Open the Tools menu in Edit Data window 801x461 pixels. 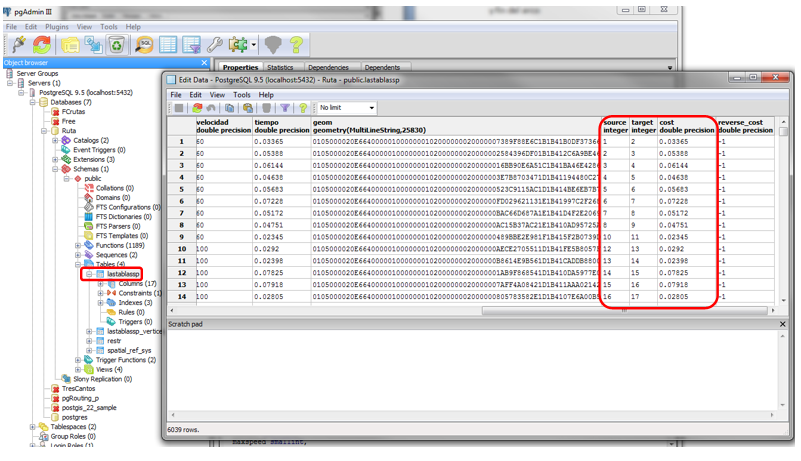(242, 95)
